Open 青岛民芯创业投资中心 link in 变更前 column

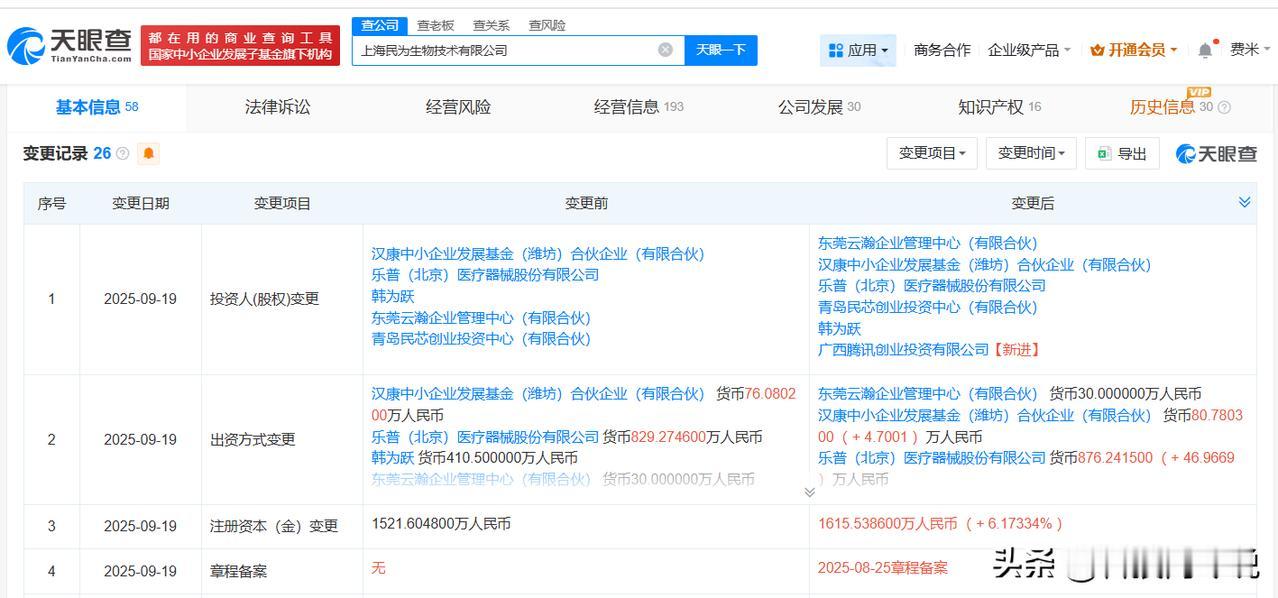[481, 339]
